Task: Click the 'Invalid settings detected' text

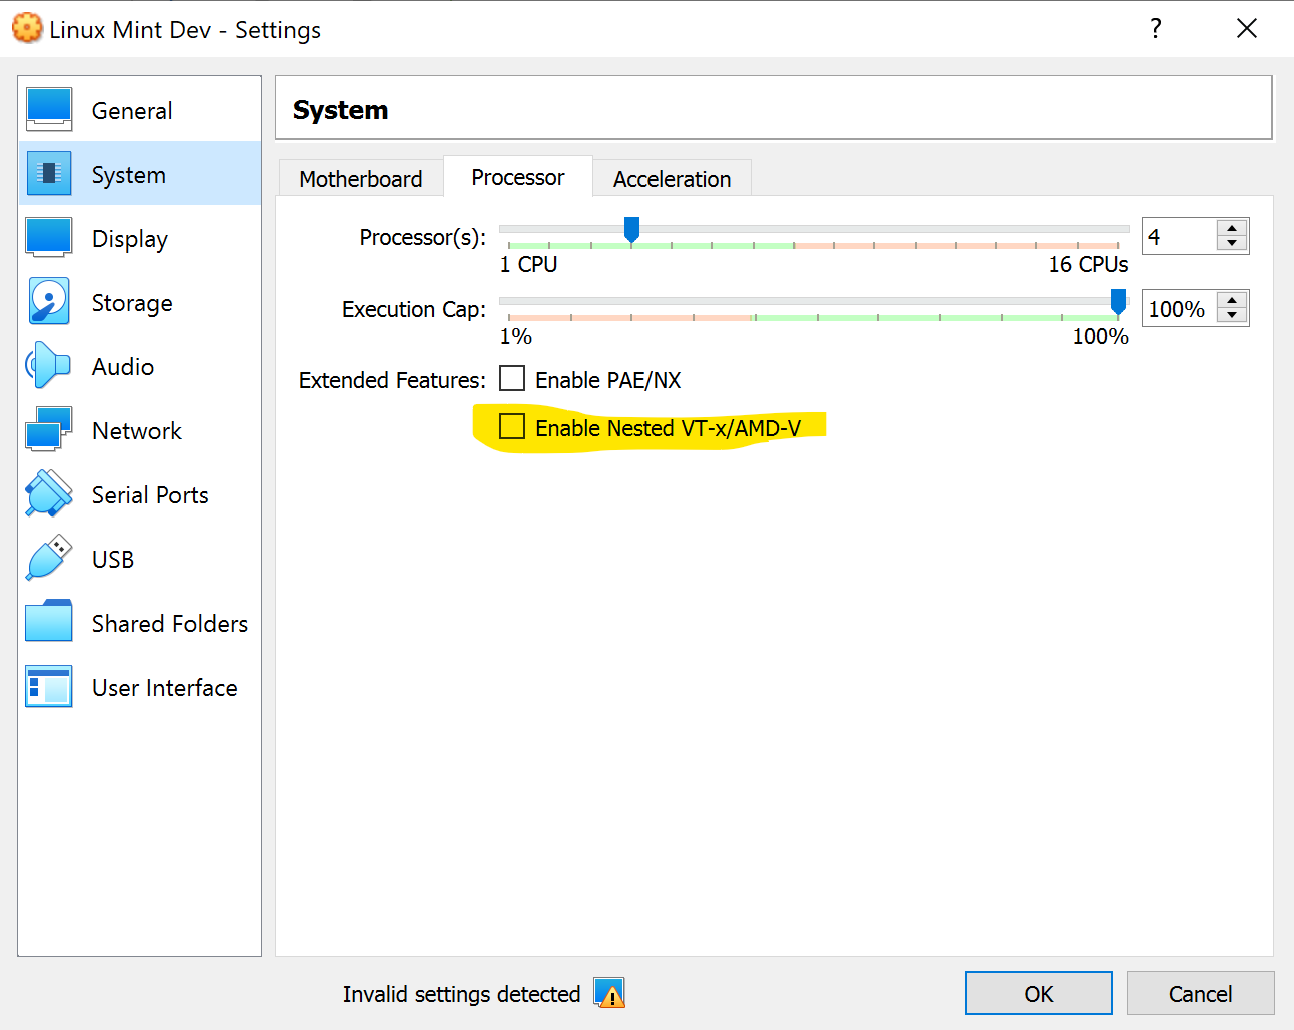Action: (462, 994)
